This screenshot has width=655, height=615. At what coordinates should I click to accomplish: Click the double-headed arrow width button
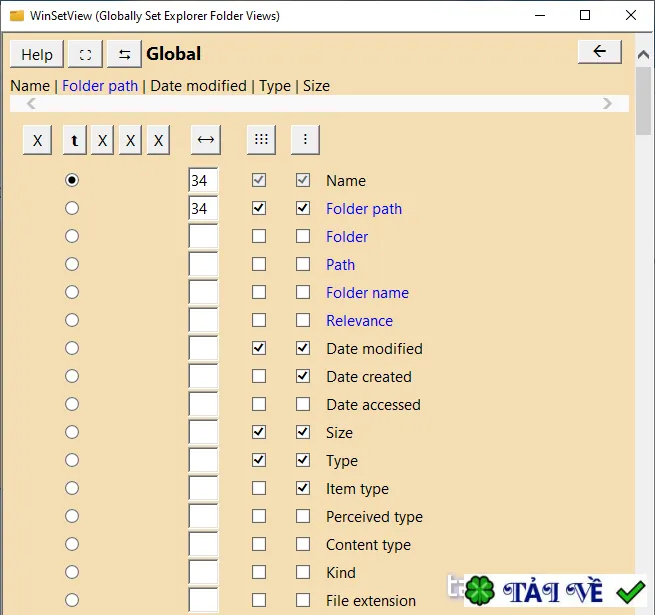[x=206, y=140]
